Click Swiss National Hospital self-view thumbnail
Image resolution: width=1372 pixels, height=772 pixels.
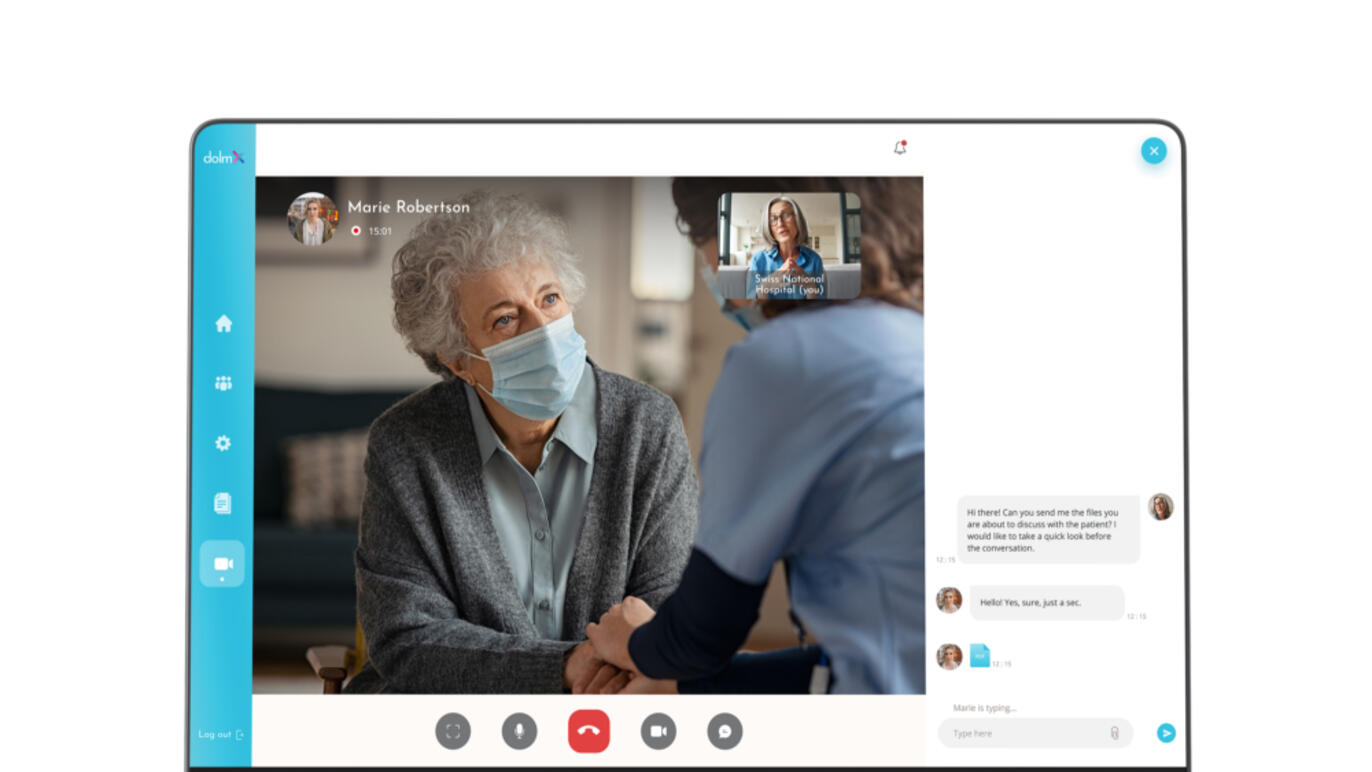(x=789, y=245)
